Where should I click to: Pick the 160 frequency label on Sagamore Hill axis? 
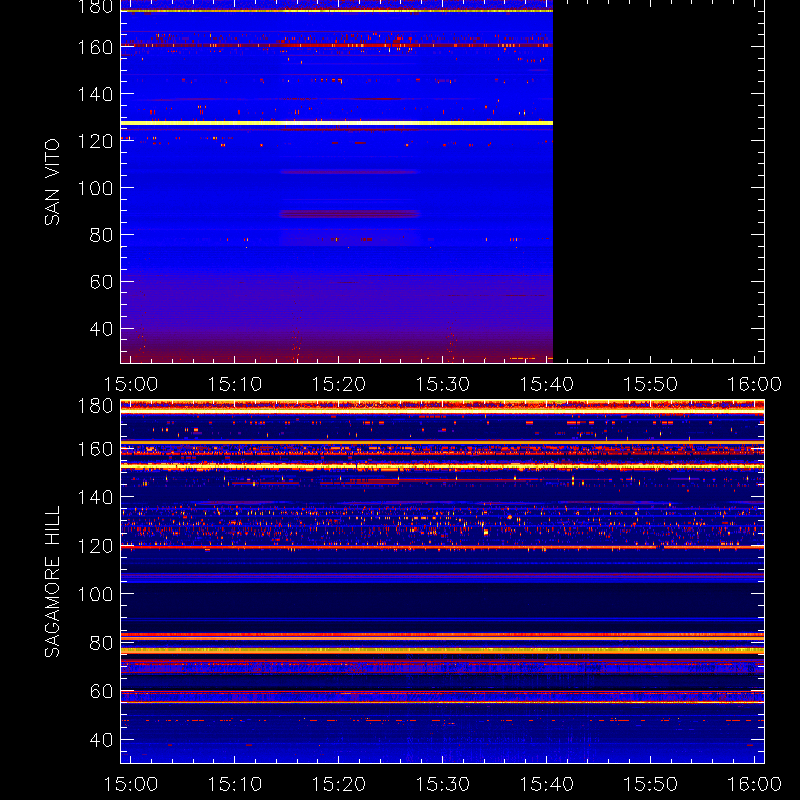95,449
